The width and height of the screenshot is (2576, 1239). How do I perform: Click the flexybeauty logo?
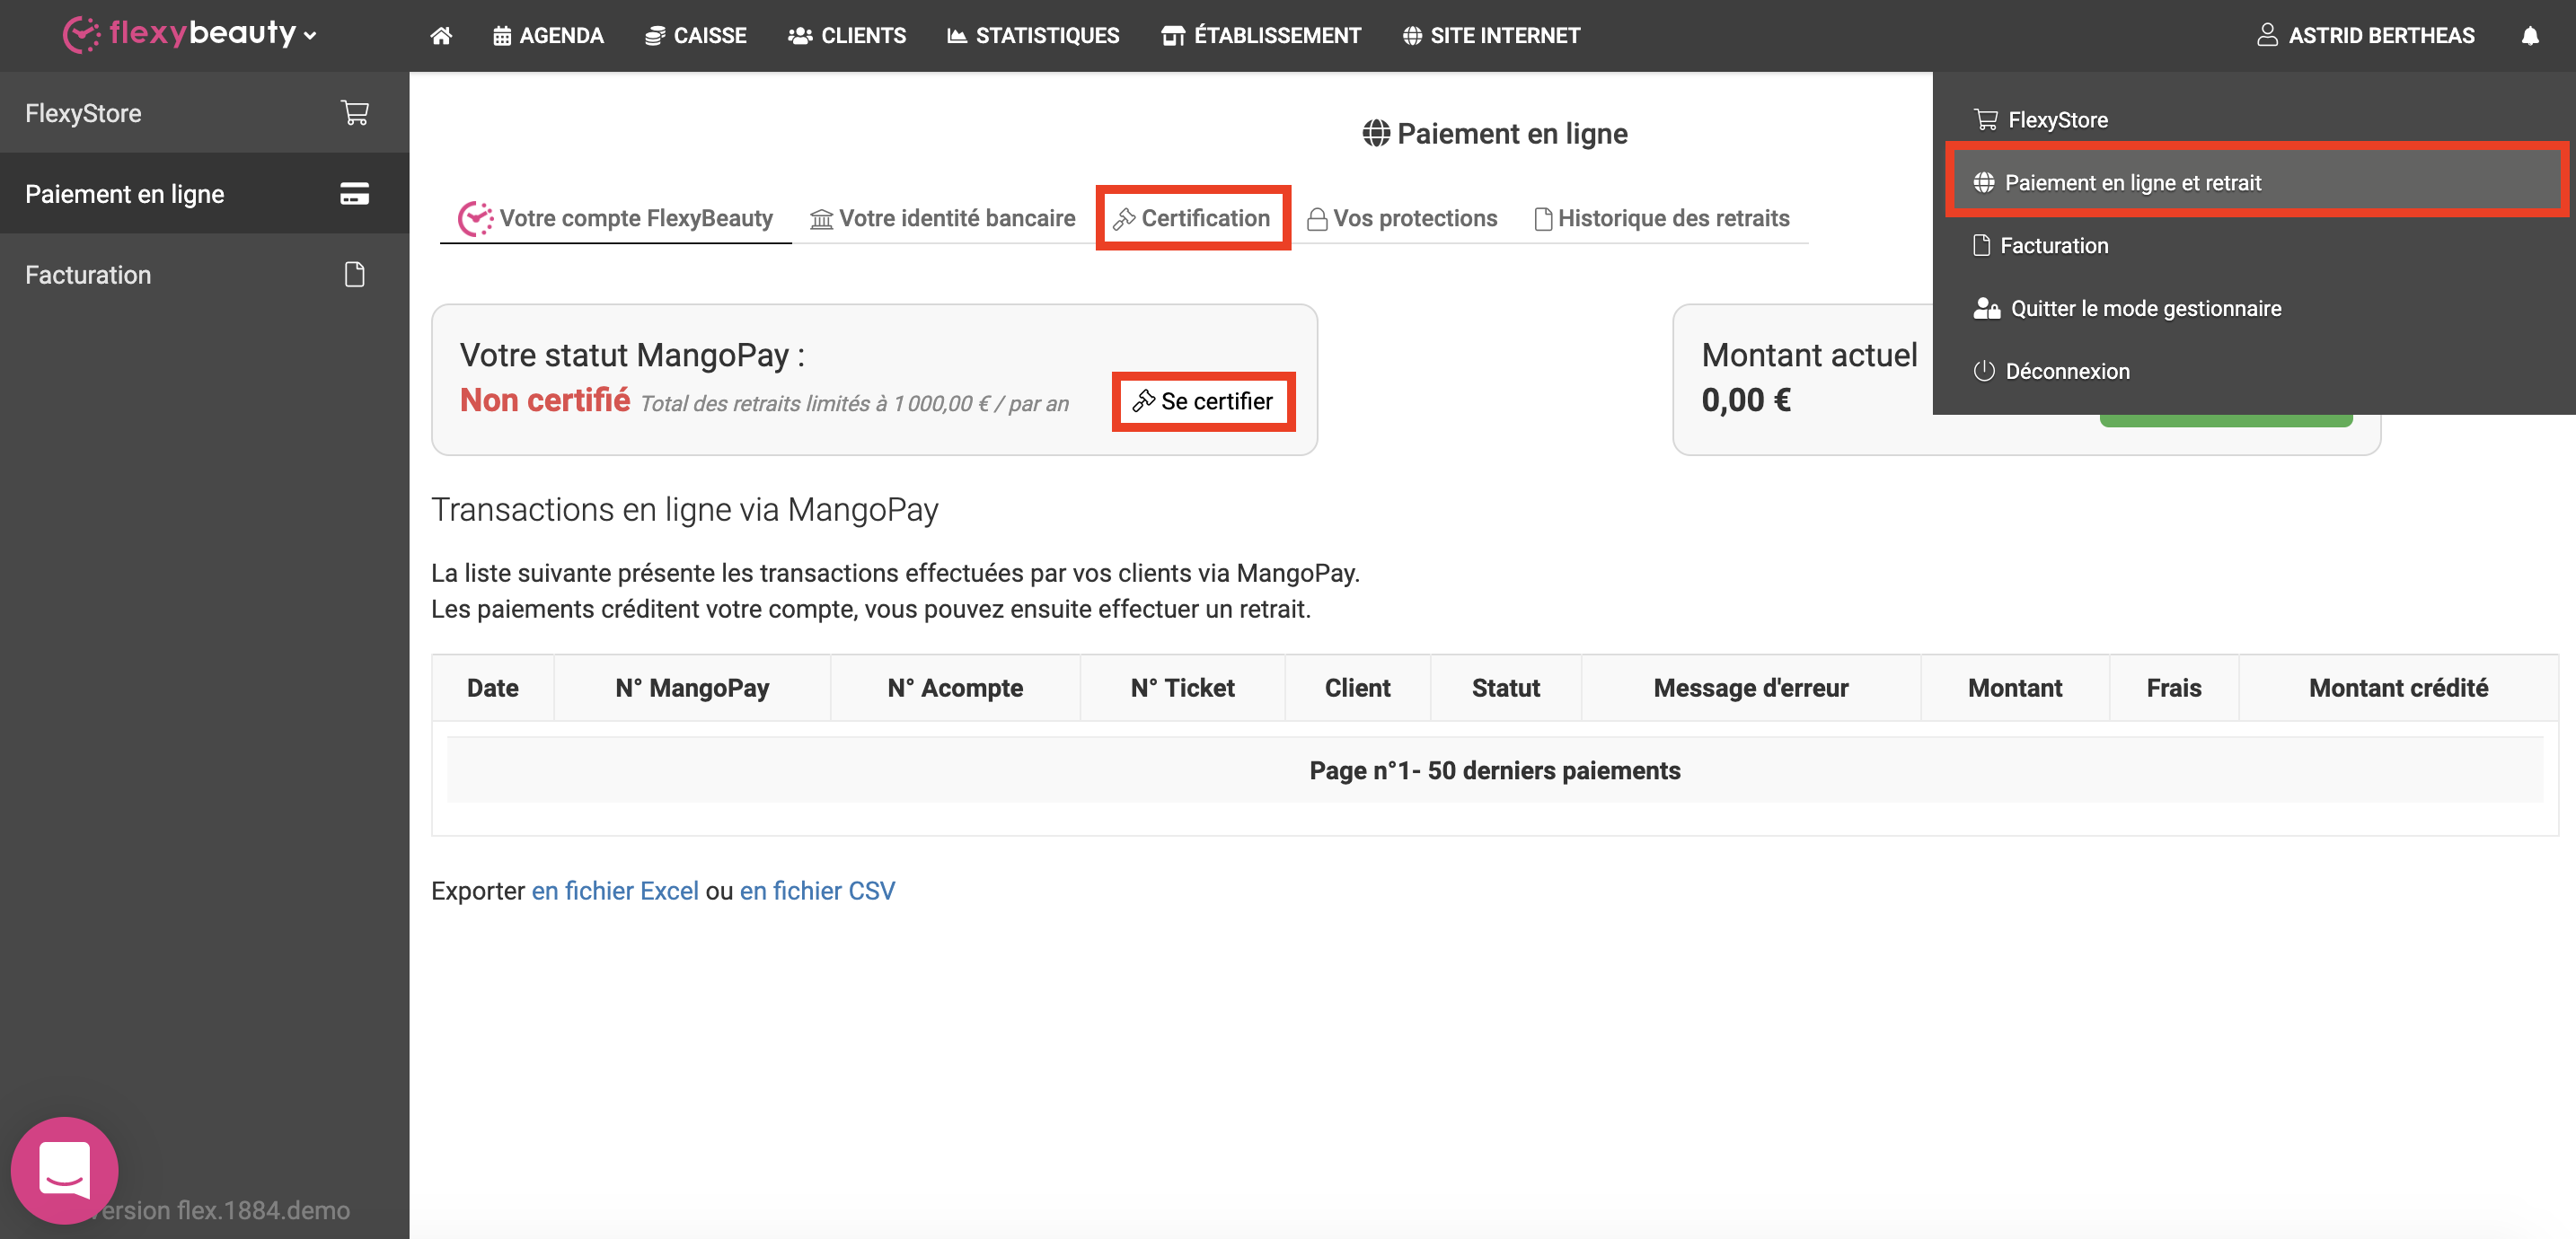(180, 34)
